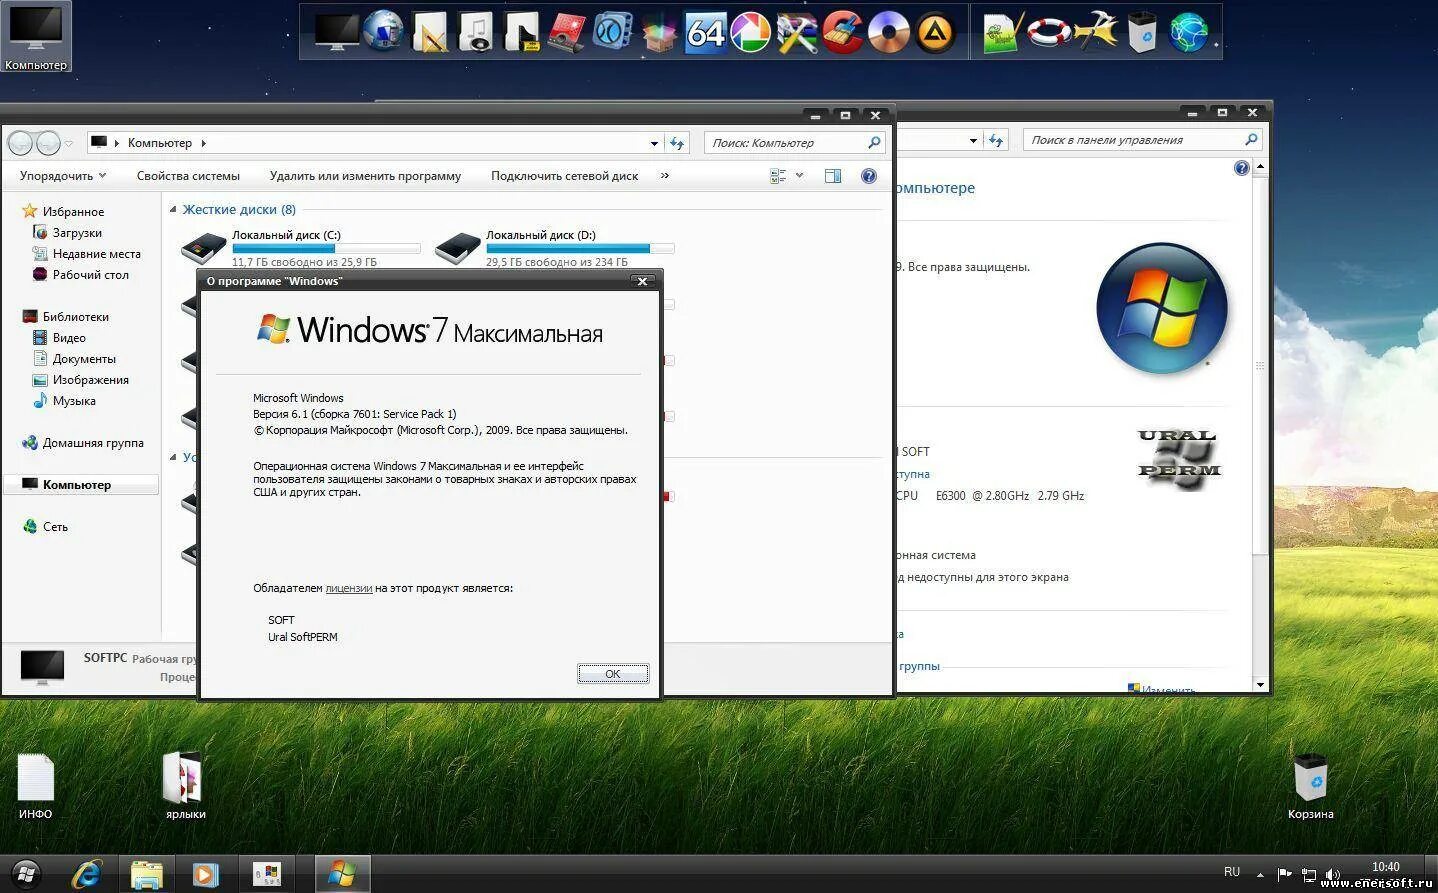The height and width of the screenshot is (893, 1438).
Task: Click the Explorer back navigation button
Action: (20, 143)
